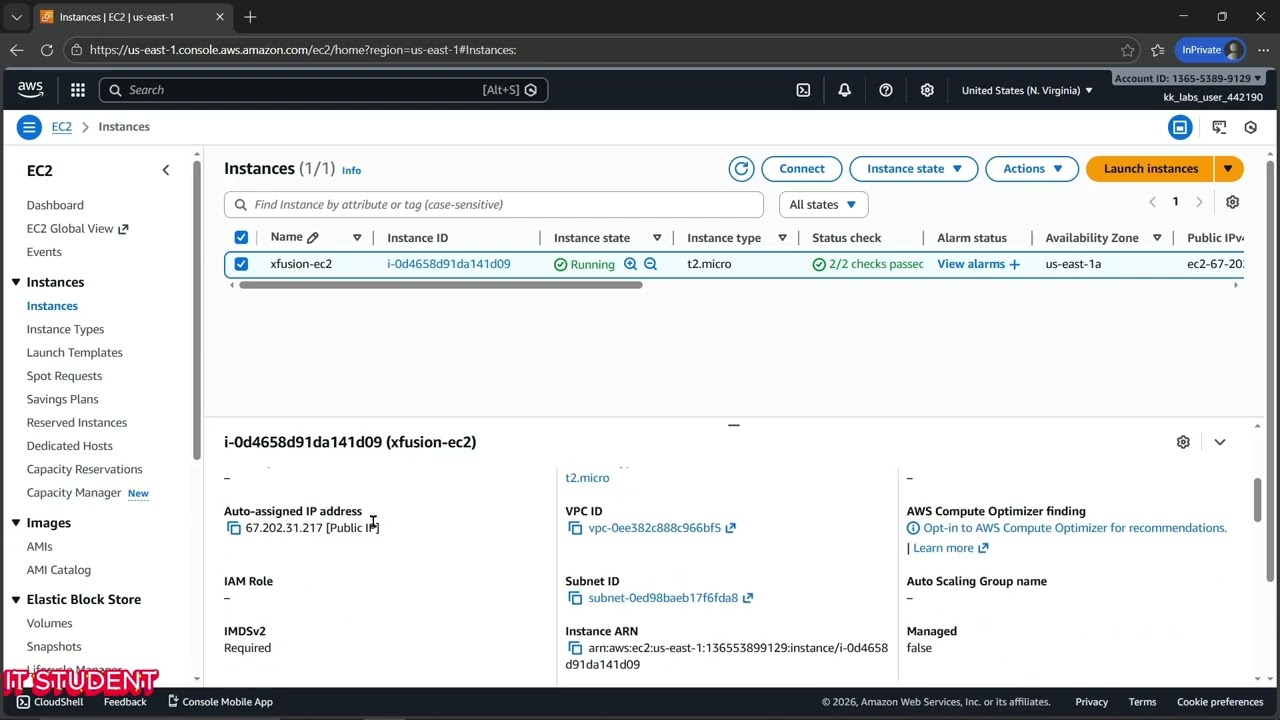Copy the Instance ARN
Image resolution: width=1280 pixels, height=720 pixels.
point(575,648)
